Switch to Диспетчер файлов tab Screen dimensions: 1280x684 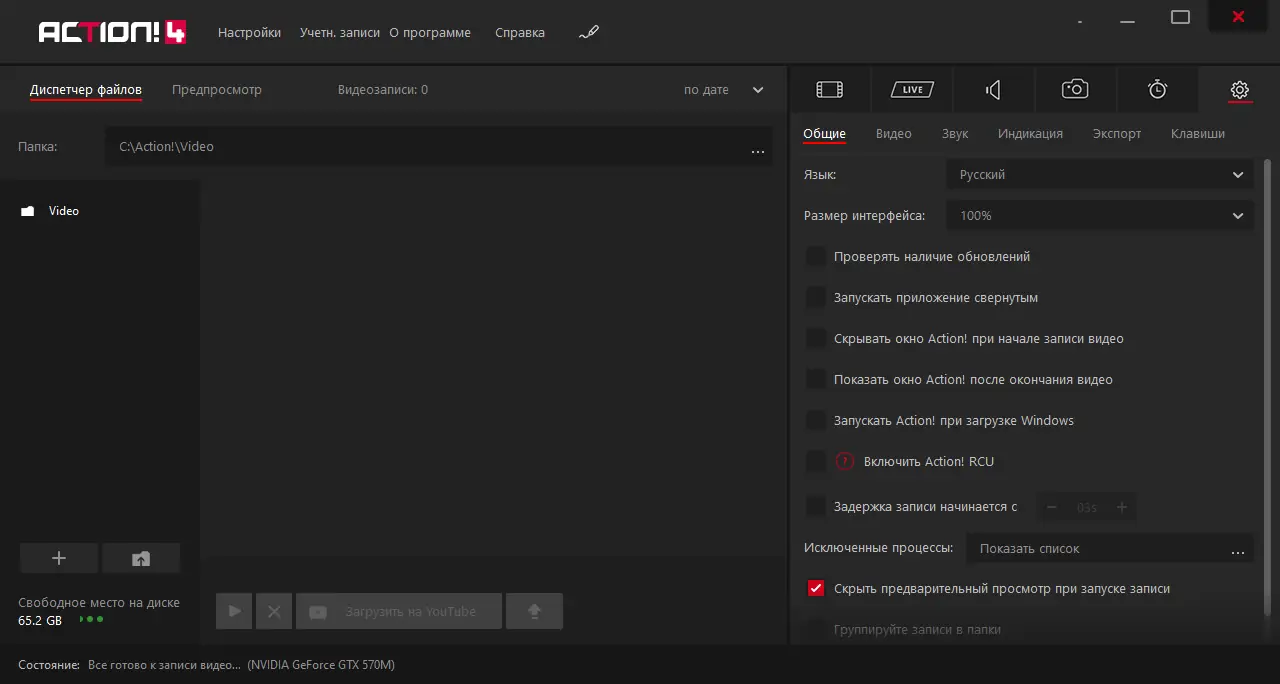tap(86, 90)
